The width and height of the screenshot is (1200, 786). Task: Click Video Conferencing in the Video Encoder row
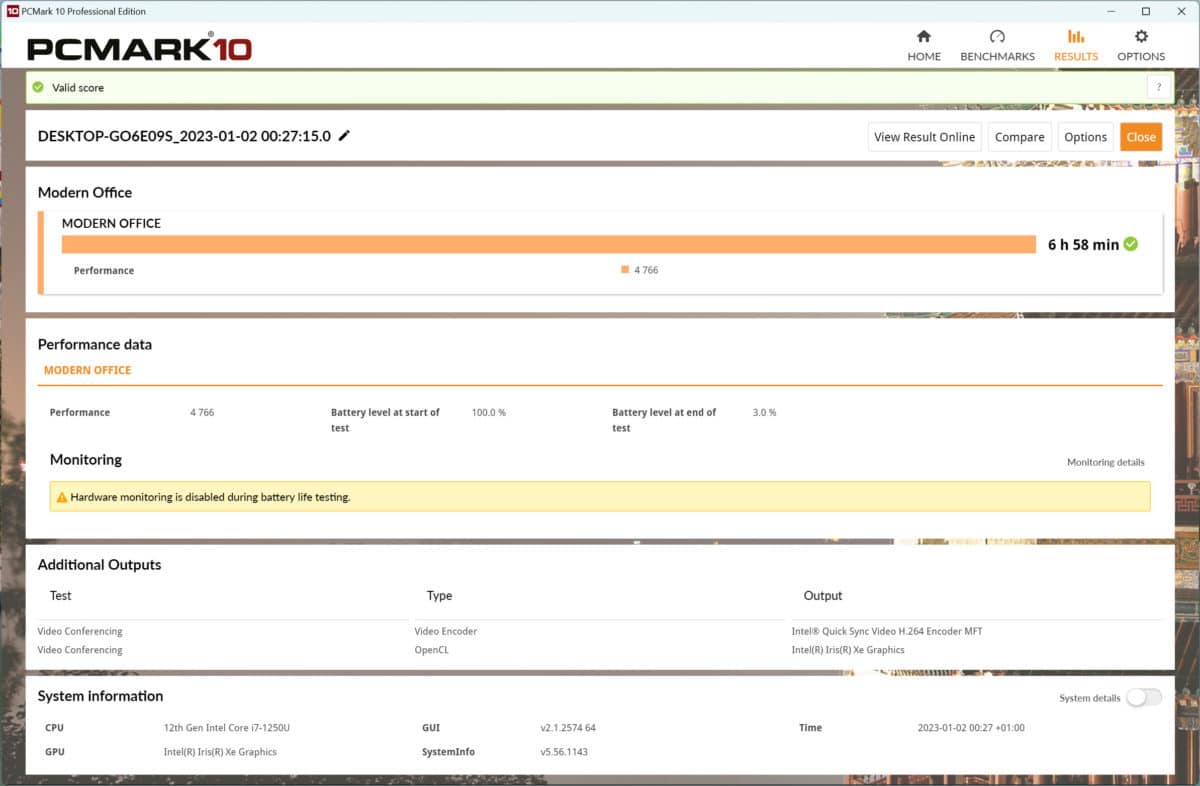coord(80,631)
